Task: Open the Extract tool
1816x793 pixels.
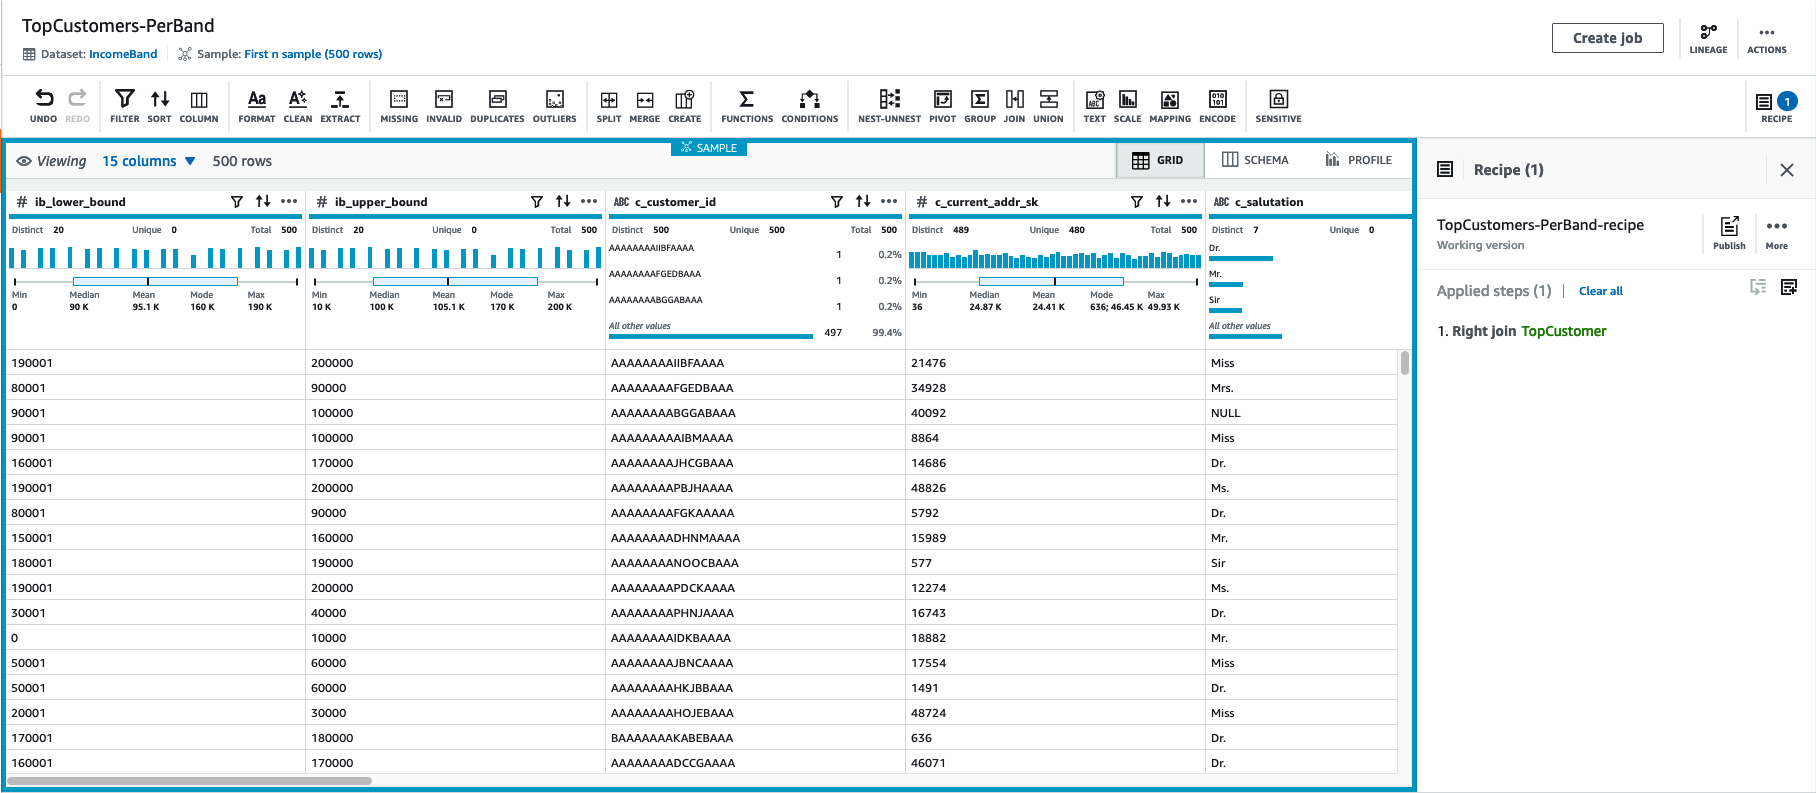Action: tap(340, 105)
